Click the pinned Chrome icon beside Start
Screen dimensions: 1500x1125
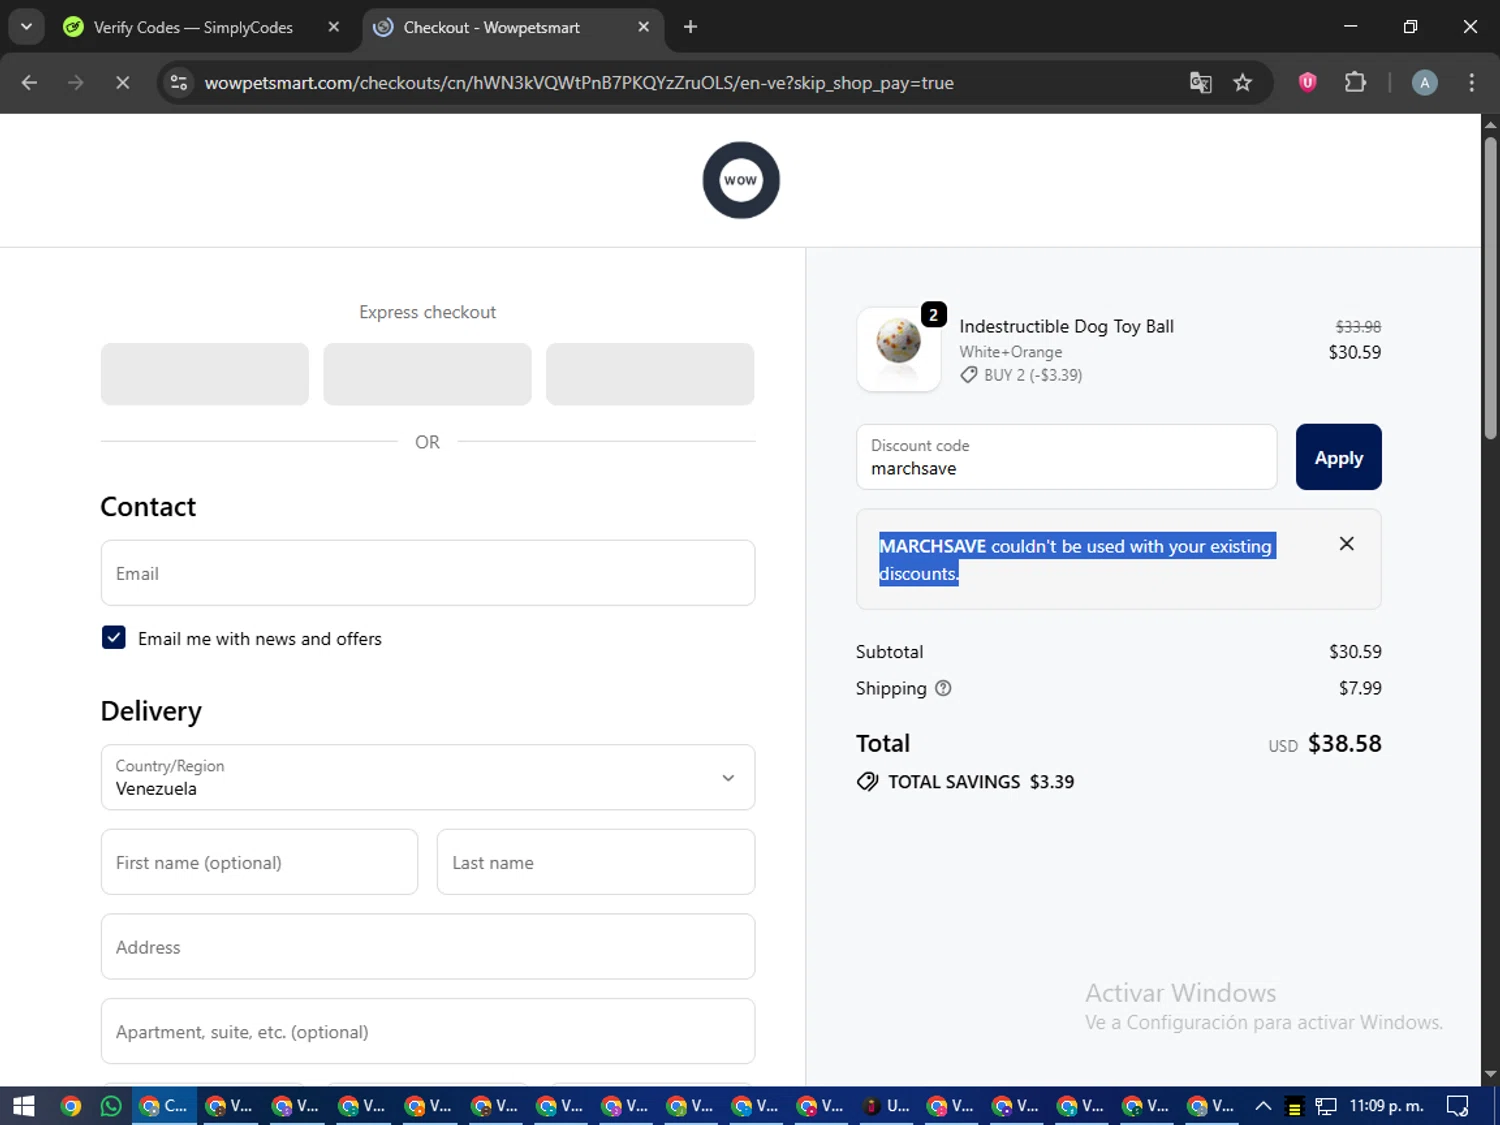(x=70, y=1106)
